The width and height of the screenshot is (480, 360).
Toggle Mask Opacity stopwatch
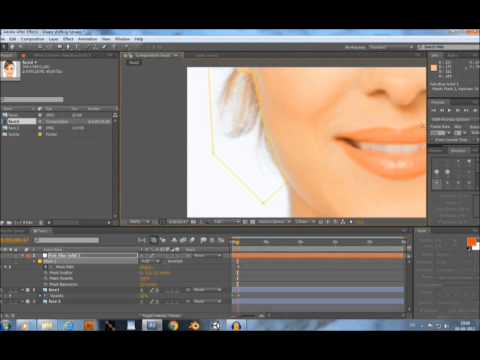click(46, 278)
